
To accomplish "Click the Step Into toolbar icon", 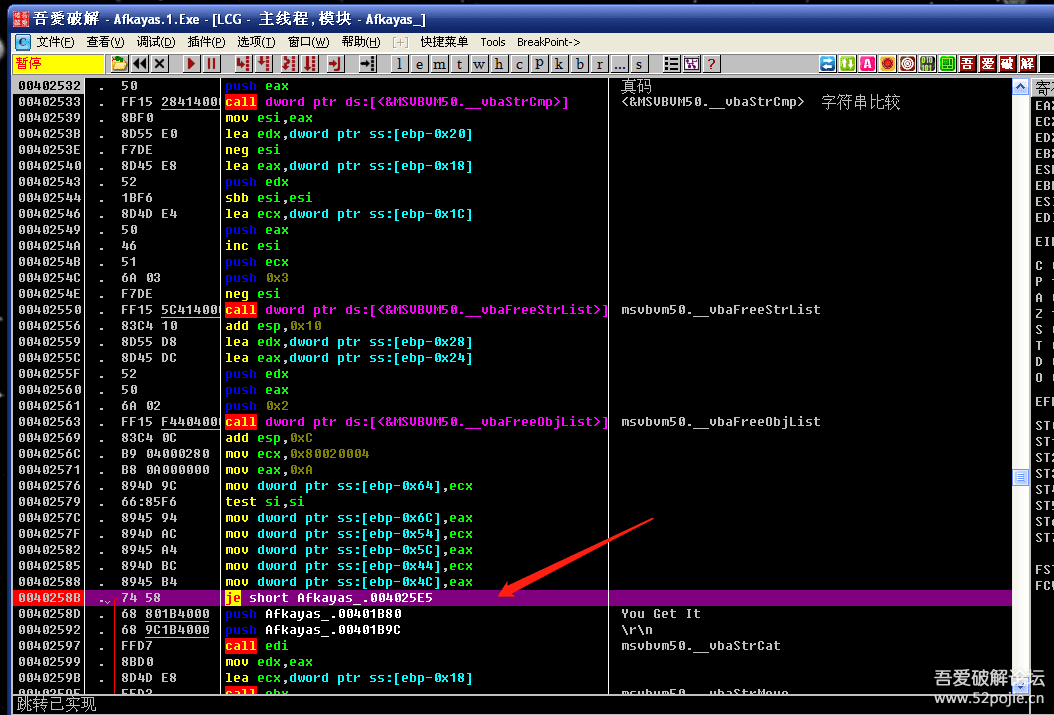I will click(x=242, y=64).
